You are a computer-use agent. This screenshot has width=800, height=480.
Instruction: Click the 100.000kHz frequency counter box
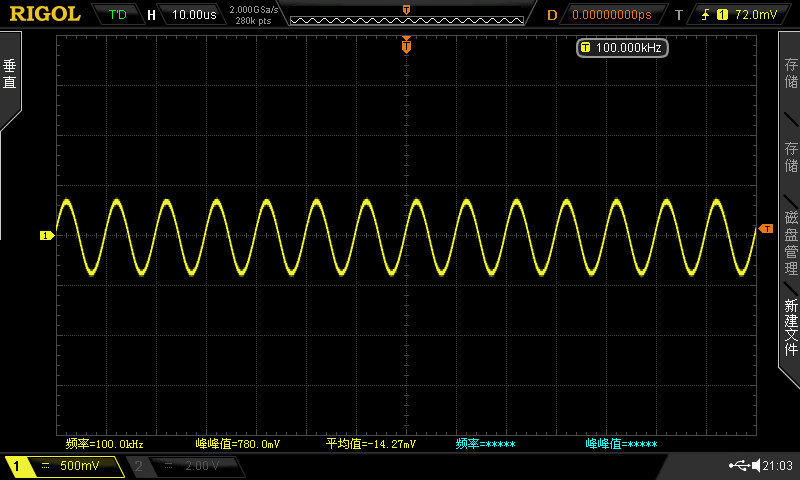622,48
